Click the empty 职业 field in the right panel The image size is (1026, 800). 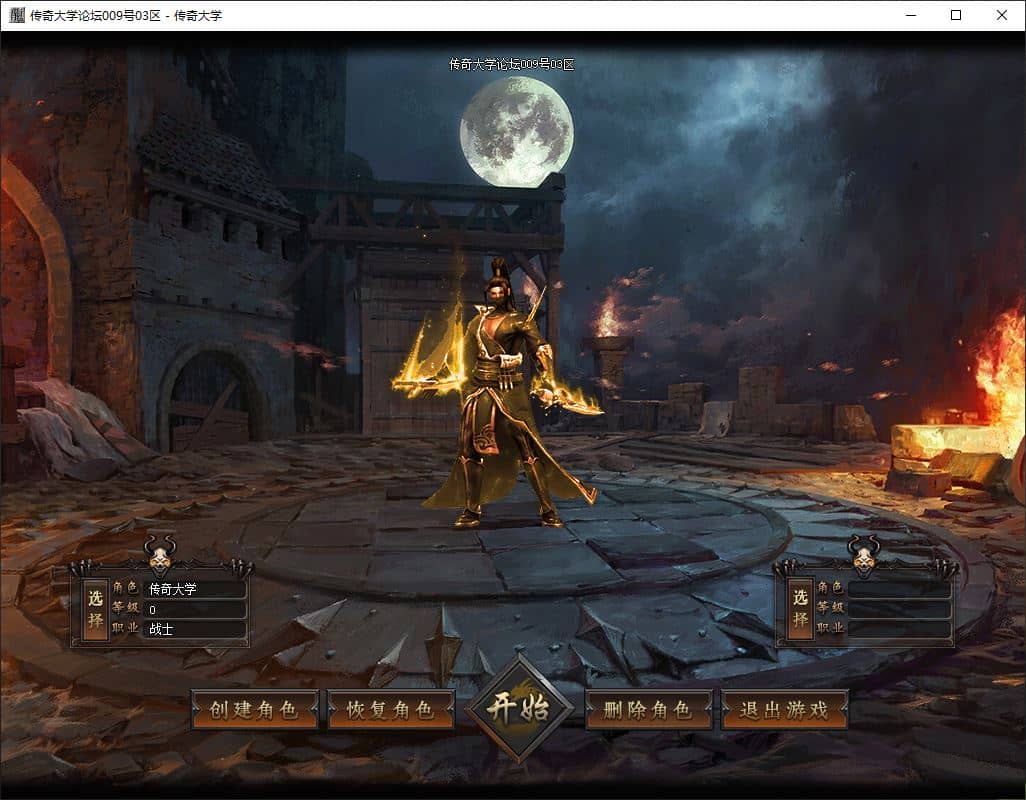coord(899,629)
